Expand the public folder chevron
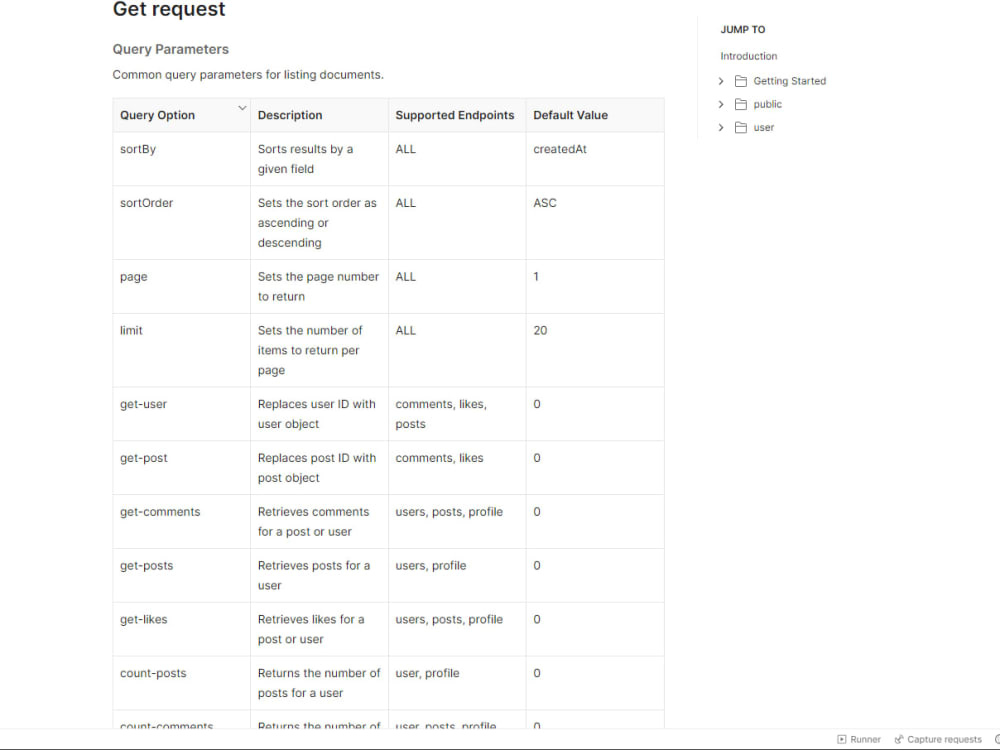The image size is (1000, 750). click(721, 104)
